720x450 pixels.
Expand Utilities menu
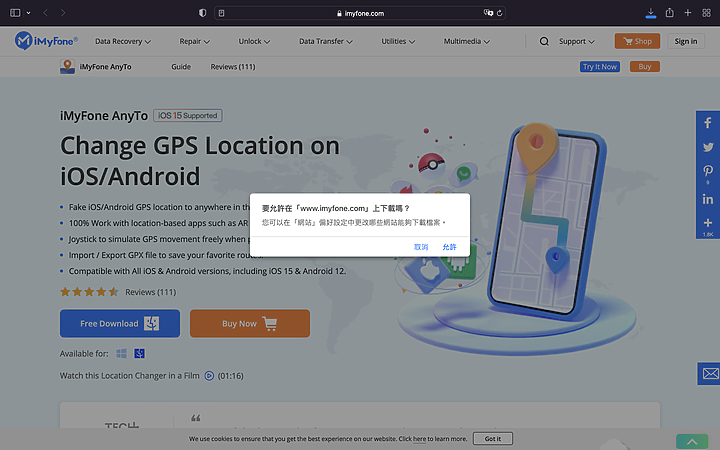(x=398, y=41)
